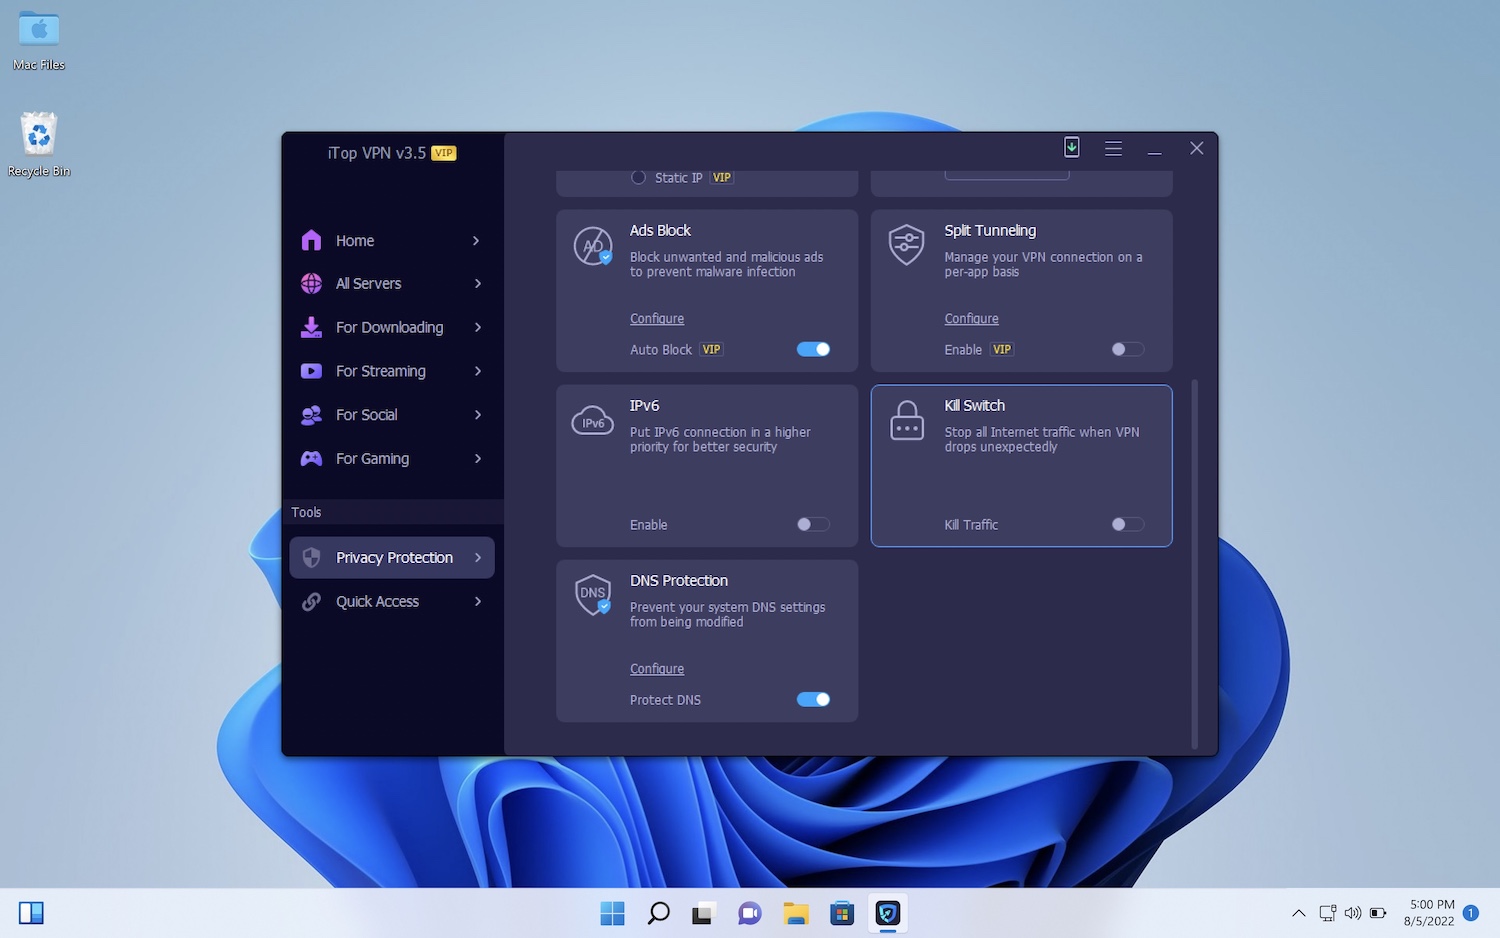The width and height of the screenshot is (1500, 938).
Task: Click the download update icon in title bar
Action: pyautogui.click(x=1071, y=148)
